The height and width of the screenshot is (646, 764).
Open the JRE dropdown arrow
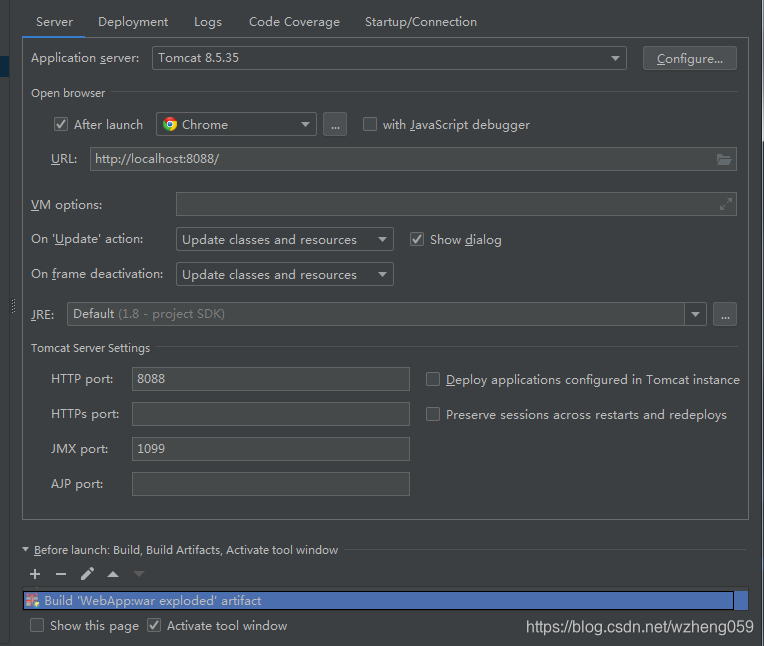(695, 314)
